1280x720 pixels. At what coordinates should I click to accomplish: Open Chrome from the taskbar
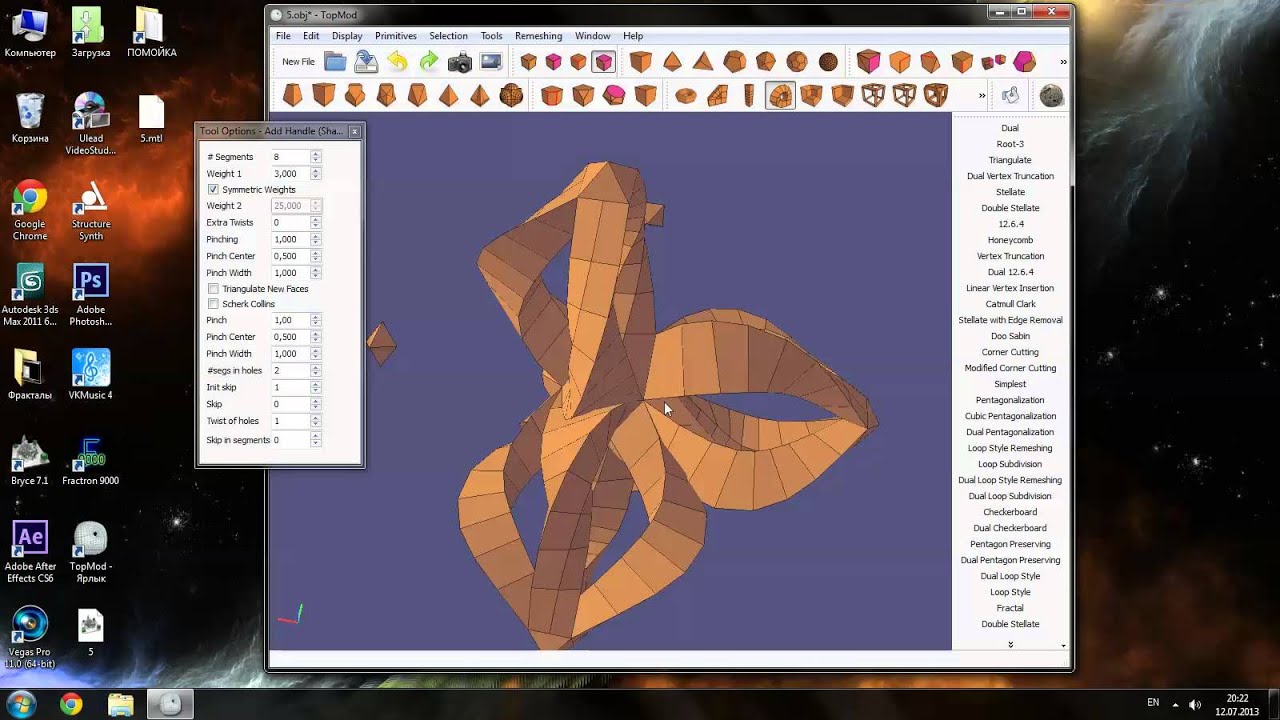point(71,704)
